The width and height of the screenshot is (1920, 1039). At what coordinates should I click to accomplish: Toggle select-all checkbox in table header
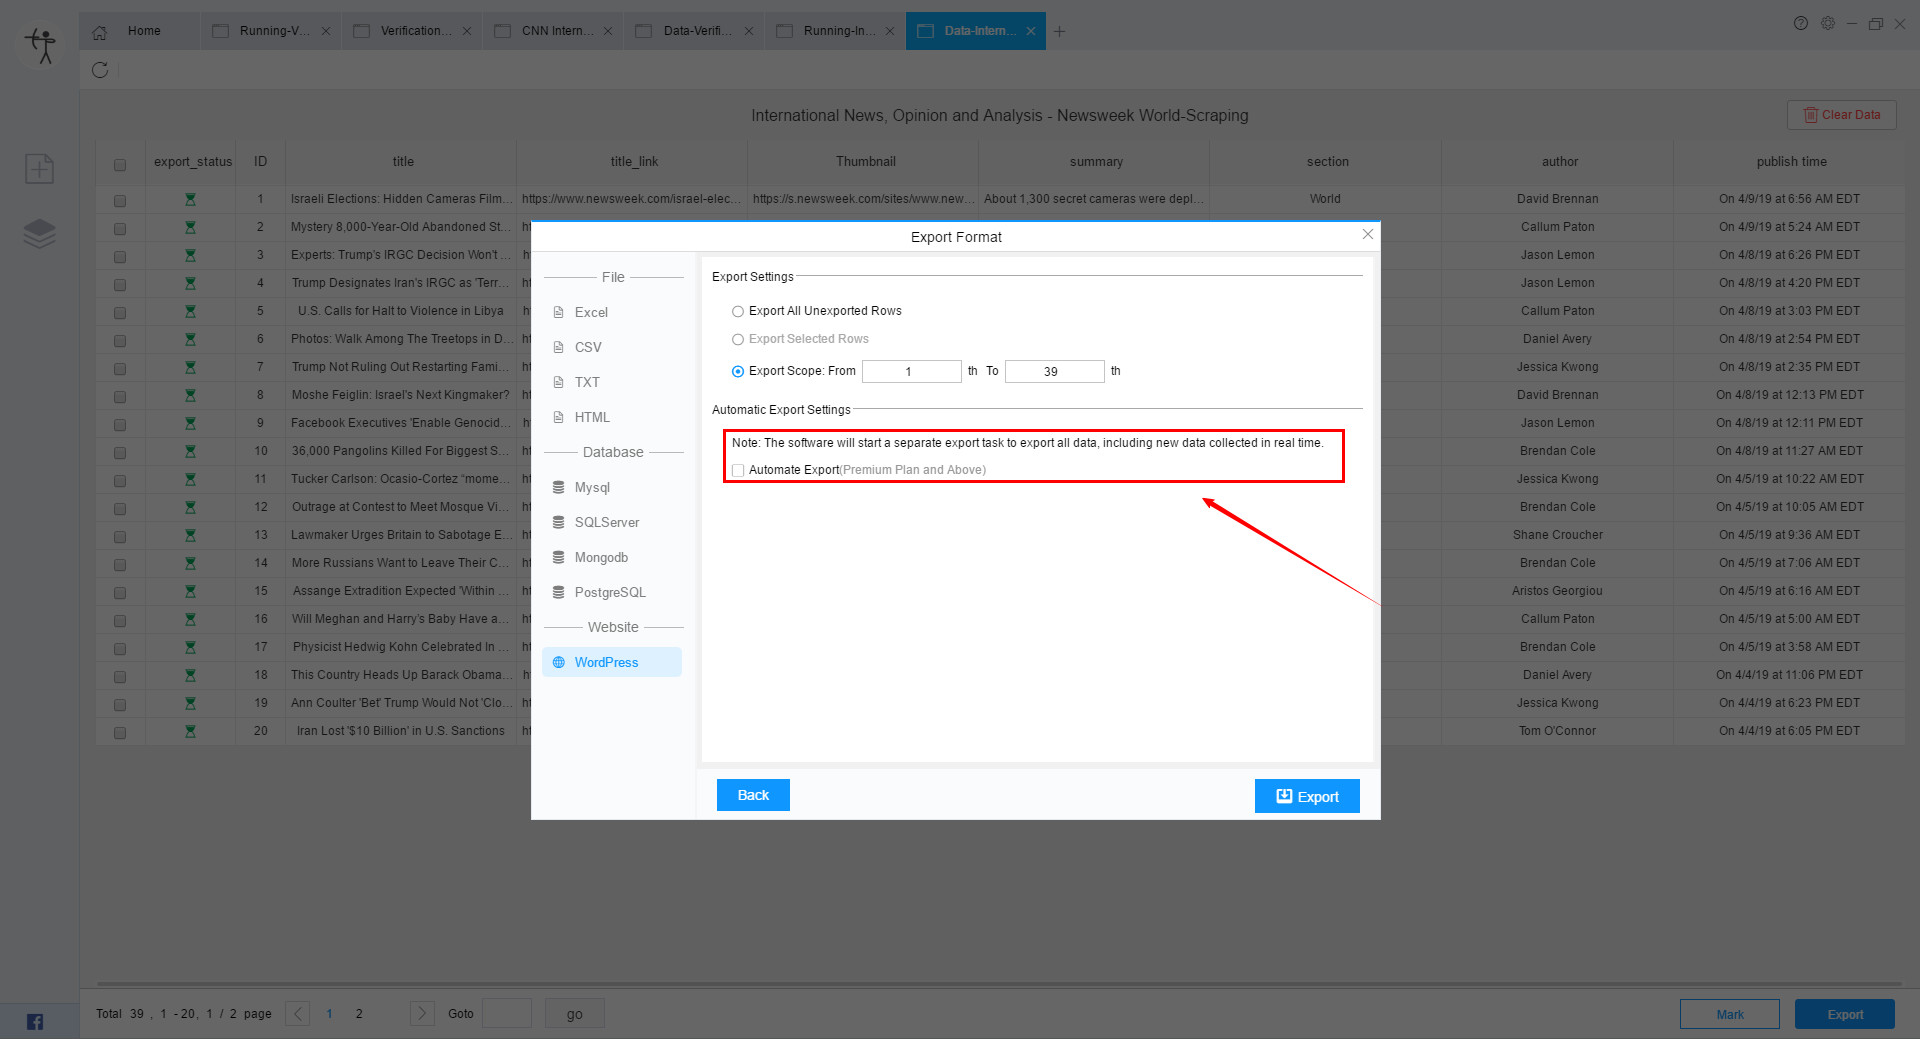click(120, 164)
